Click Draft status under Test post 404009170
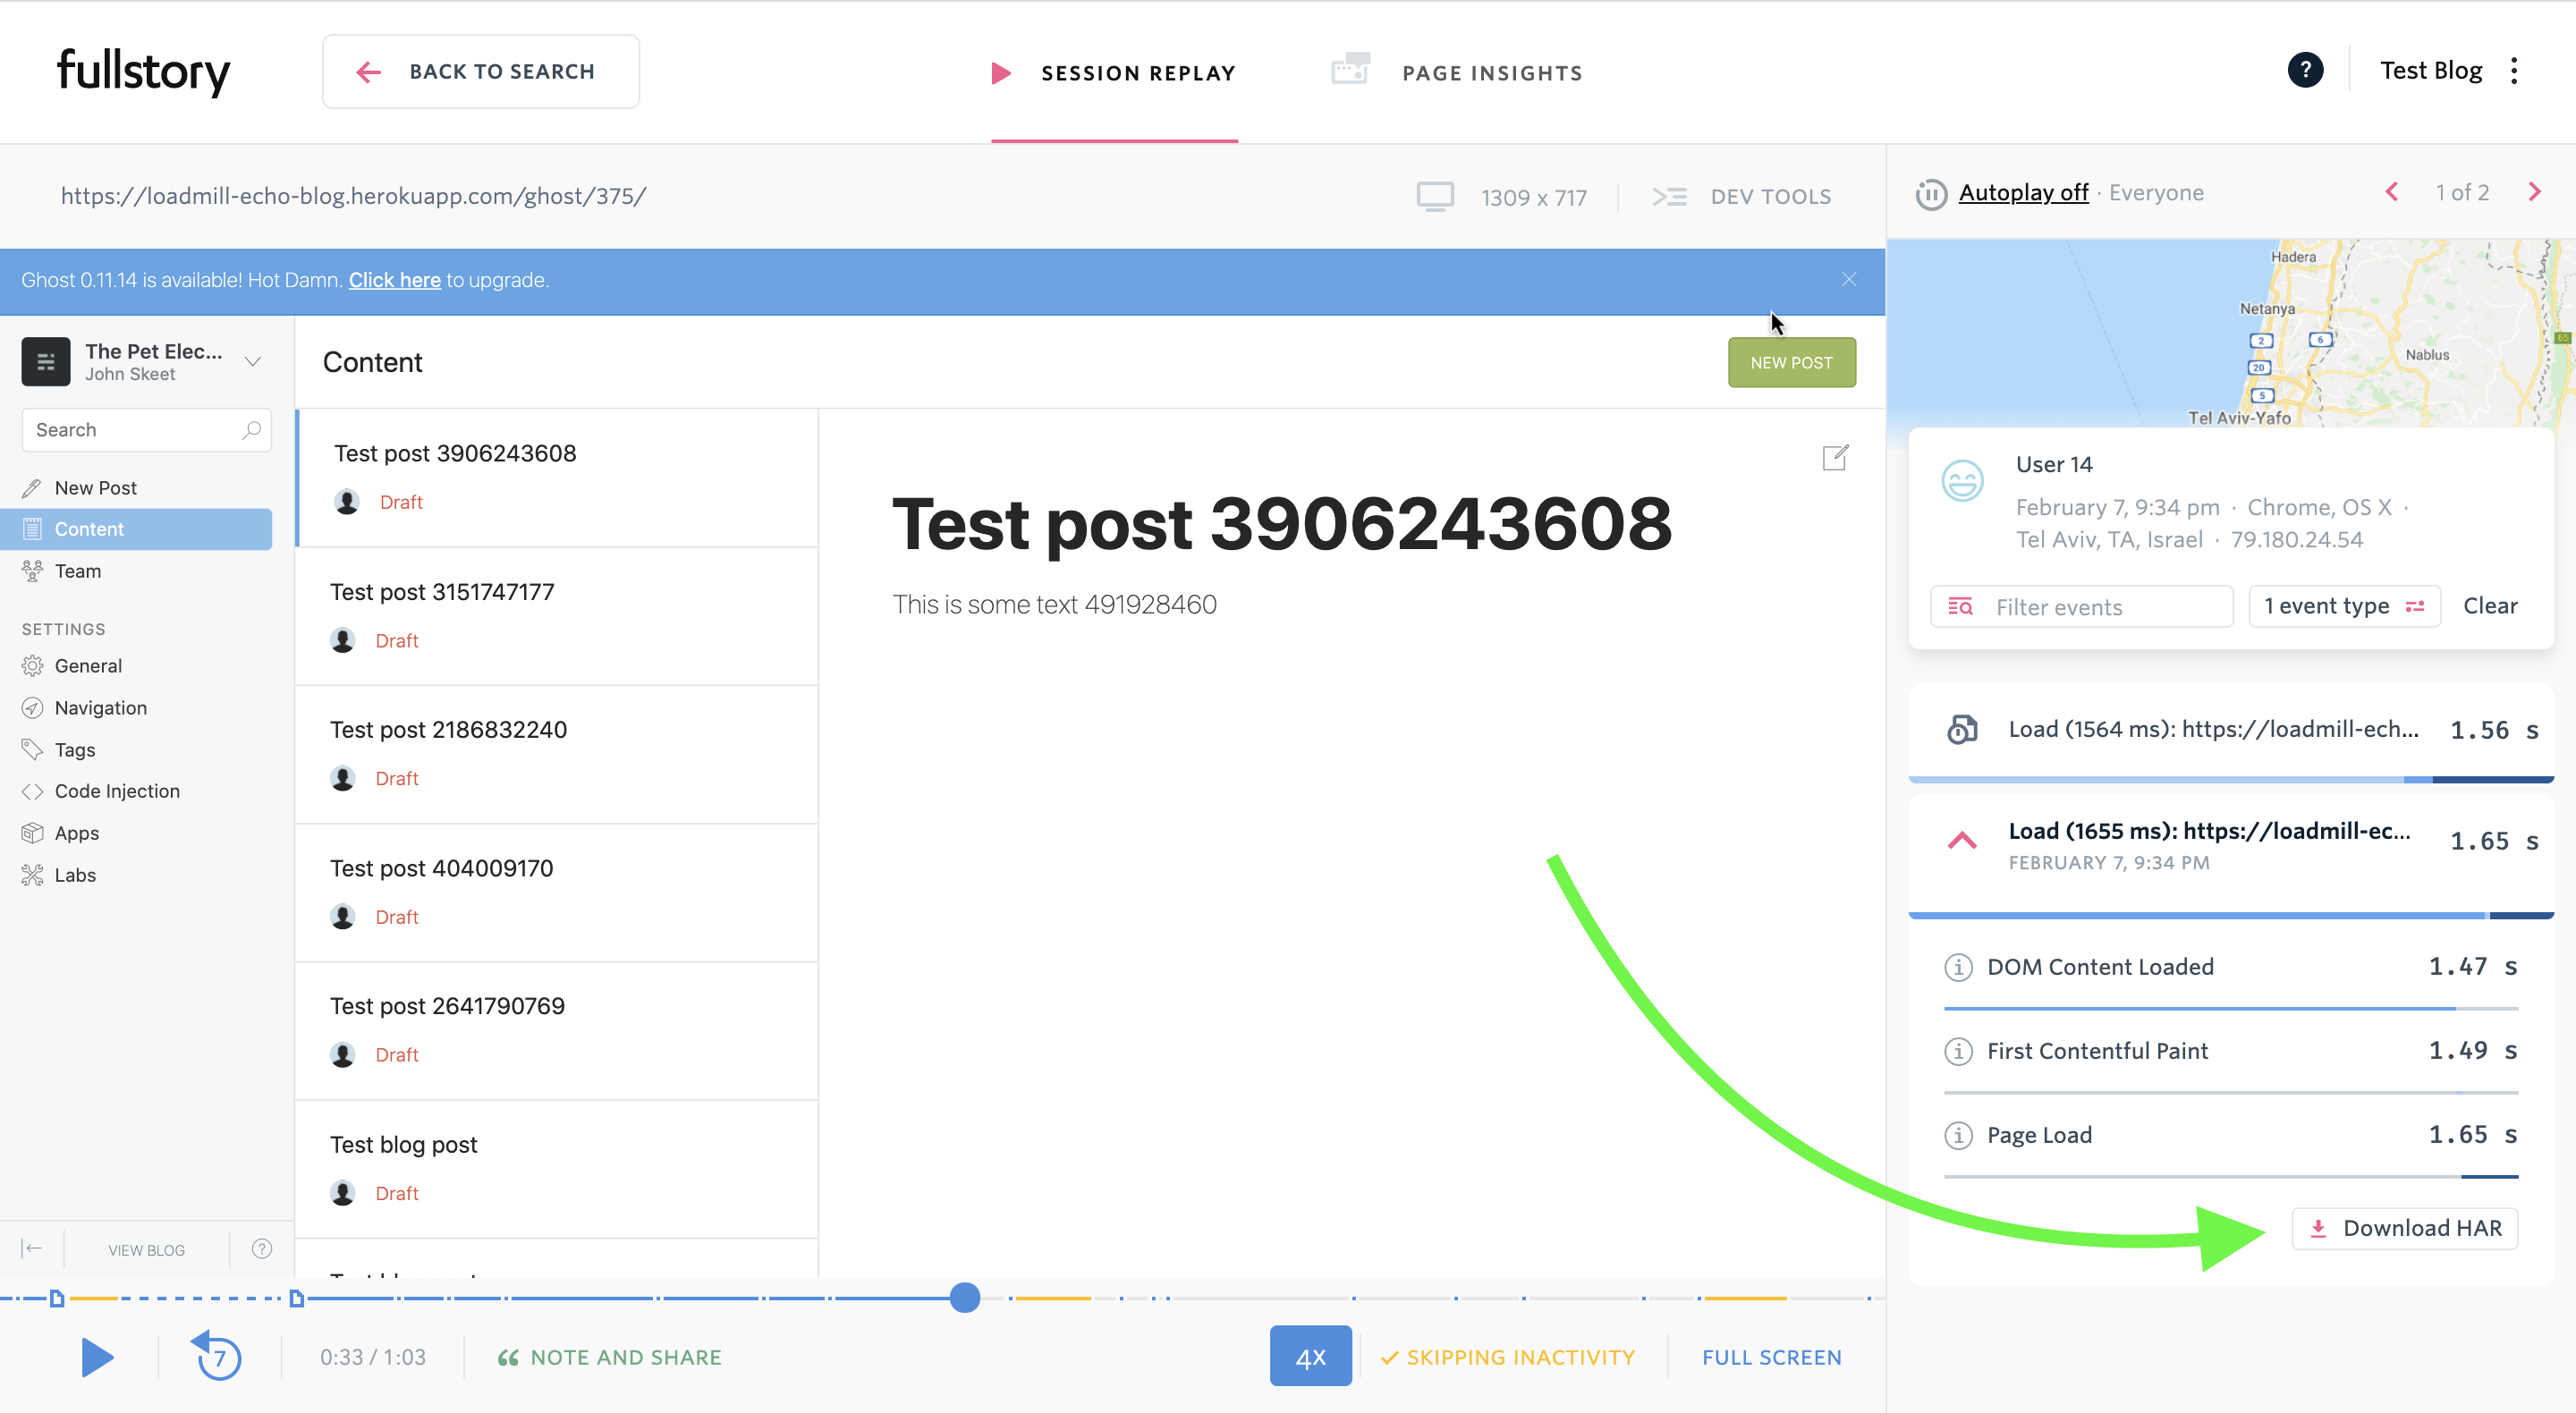The width and height of the screenshot is (2576, 1413). coord(397,917)
